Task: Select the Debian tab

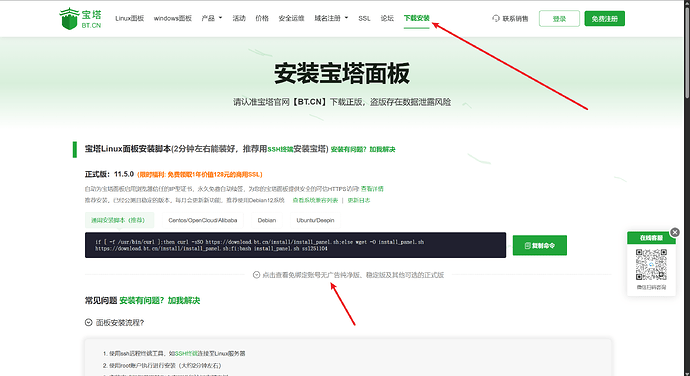Action: tap(267, 220)
